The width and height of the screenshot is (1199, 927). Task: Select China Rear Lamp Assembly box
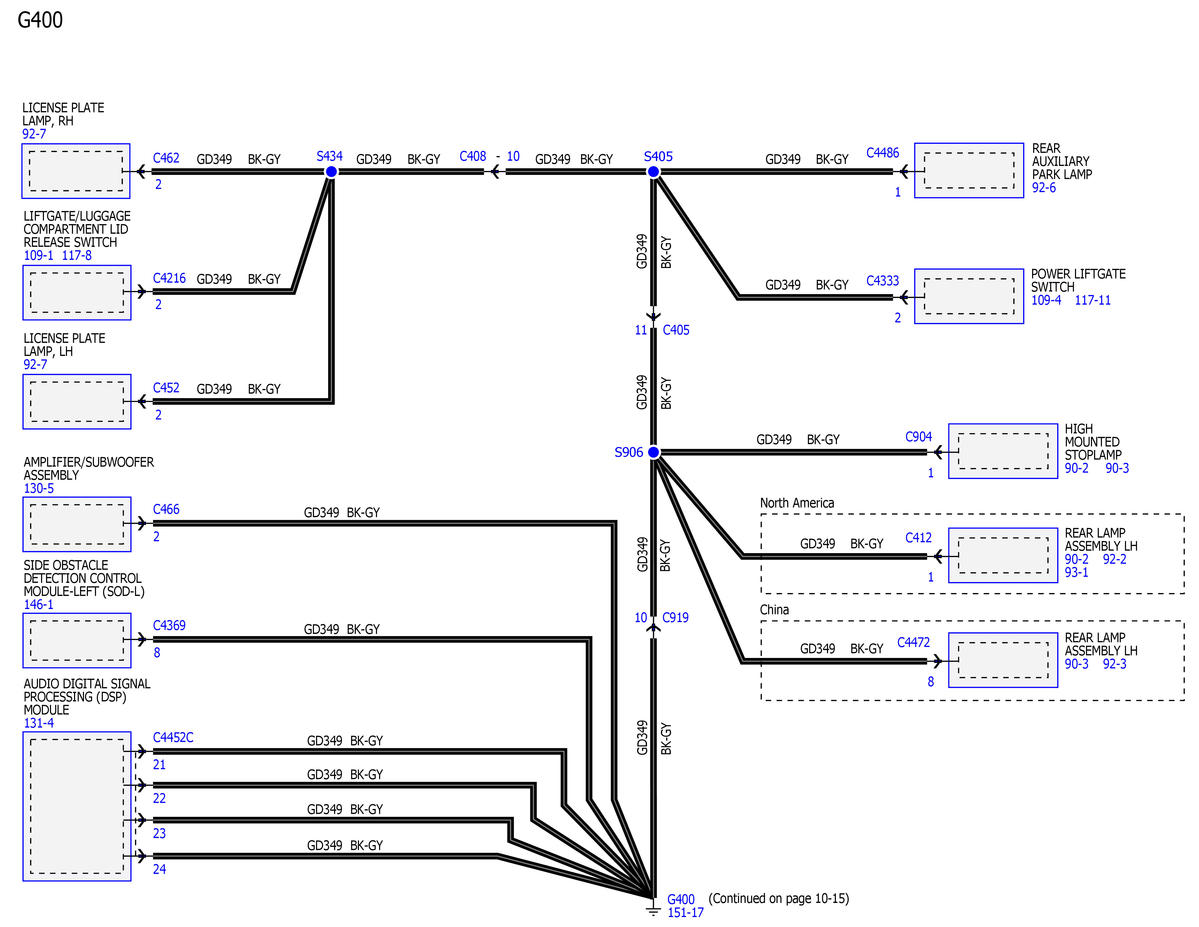click(x=1002, y=660)
